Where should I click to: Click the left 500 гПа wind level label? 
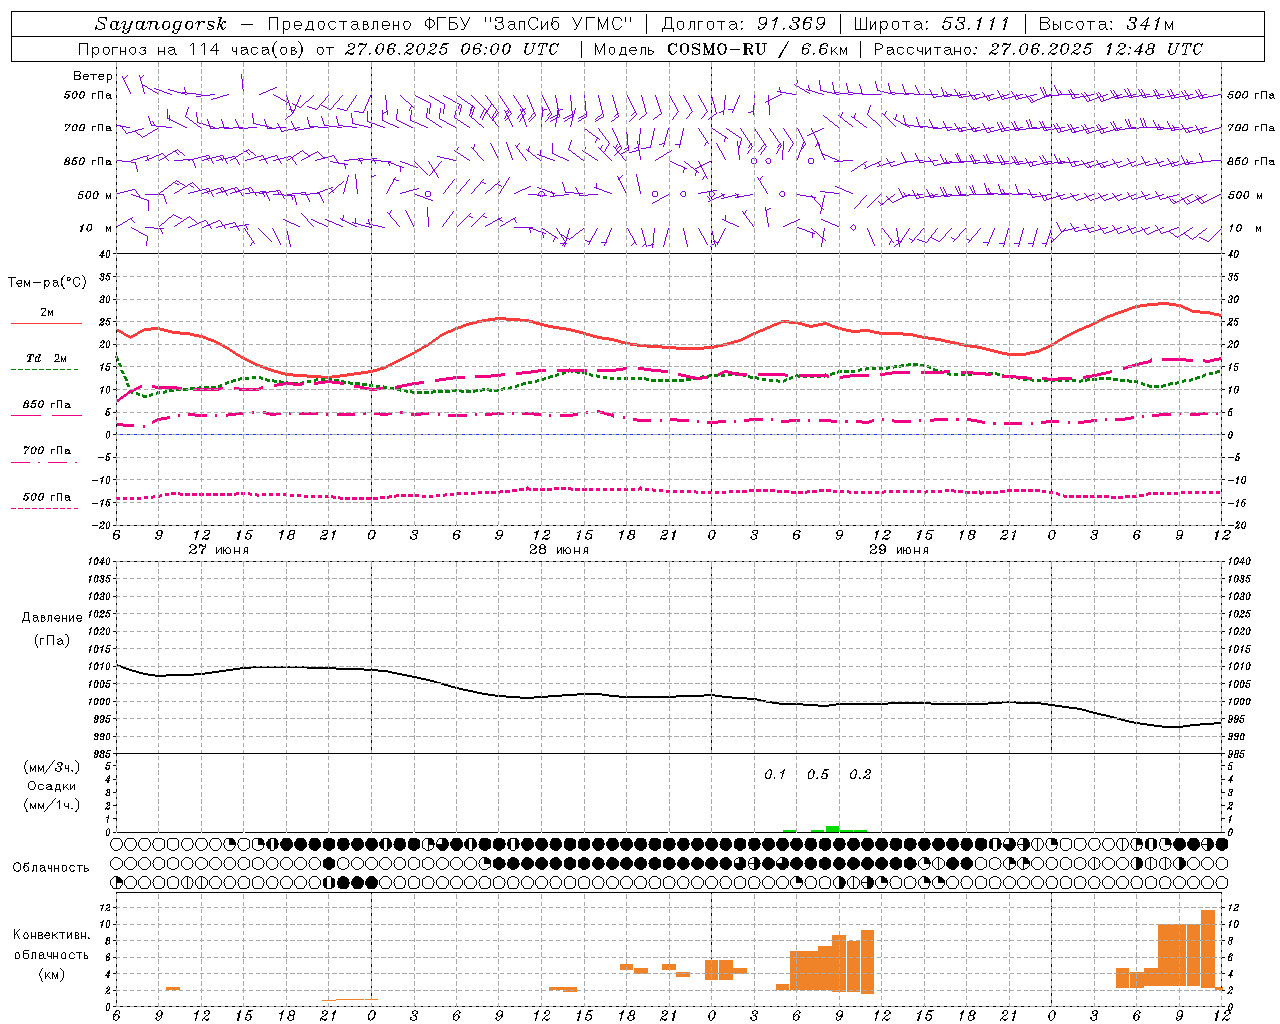click(87, 95)
